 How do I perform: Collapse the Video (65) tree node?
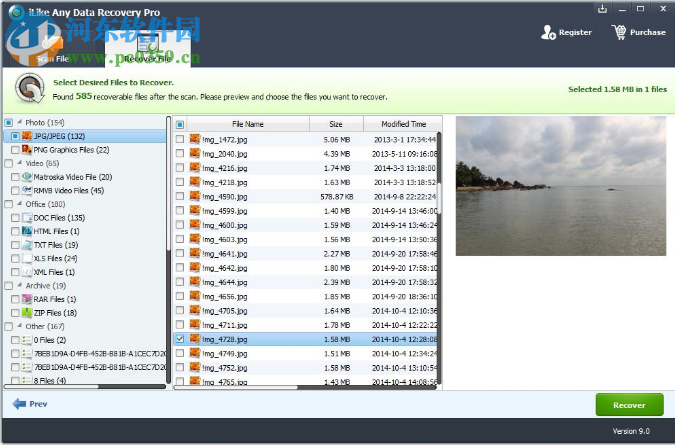tap(19, 163)
